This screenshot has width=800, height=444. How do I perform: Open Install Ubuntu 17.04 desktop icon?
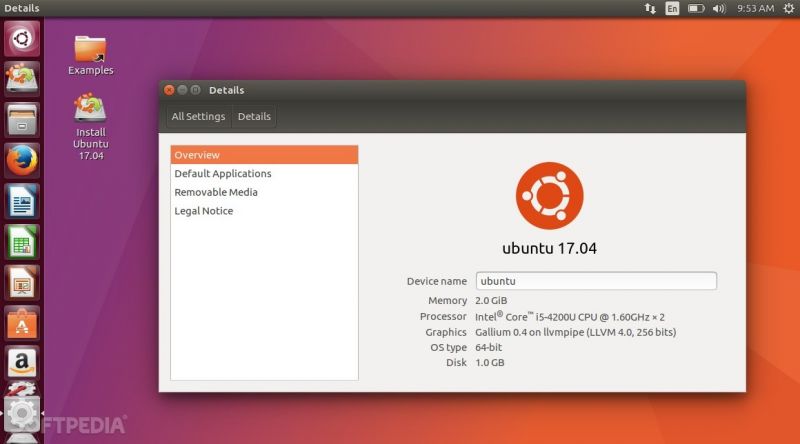pos(90,127)
